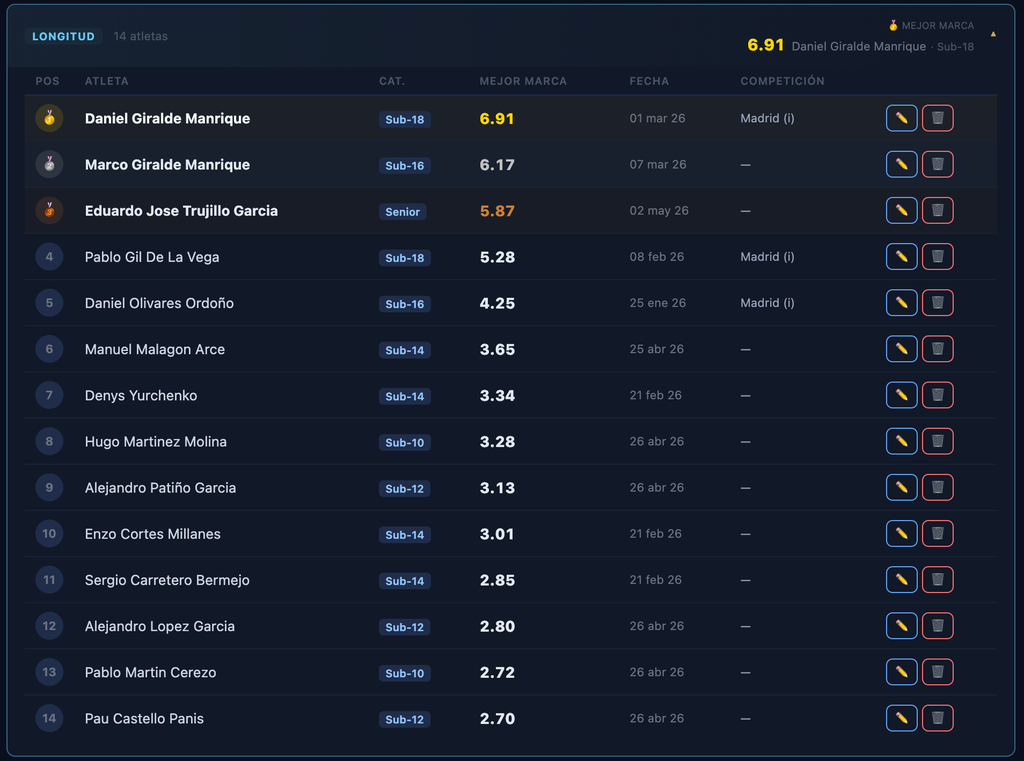Screen dimensions: 1024x761
Task: Delete Pablo Gil De La Vega's row
Action: tap(937, 257)
